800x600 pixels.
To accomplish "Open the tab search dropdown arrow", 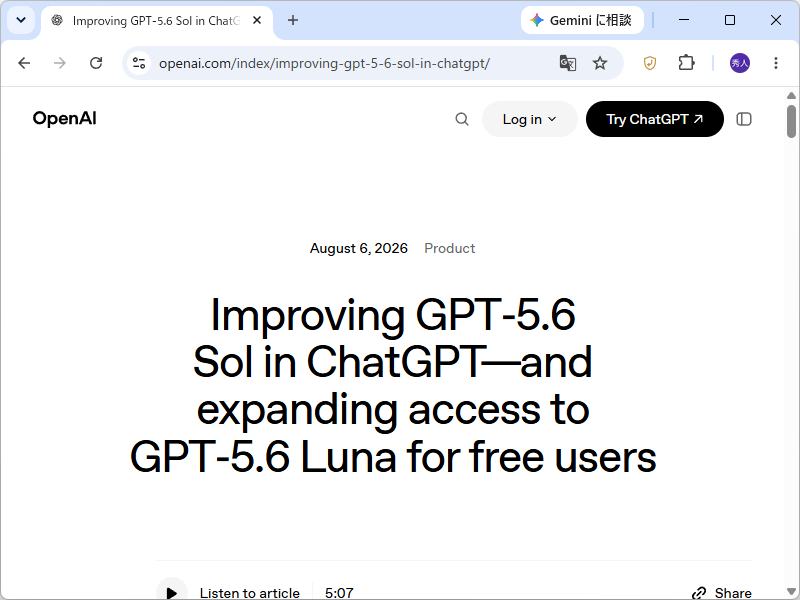I will click(x=21, y=20).
